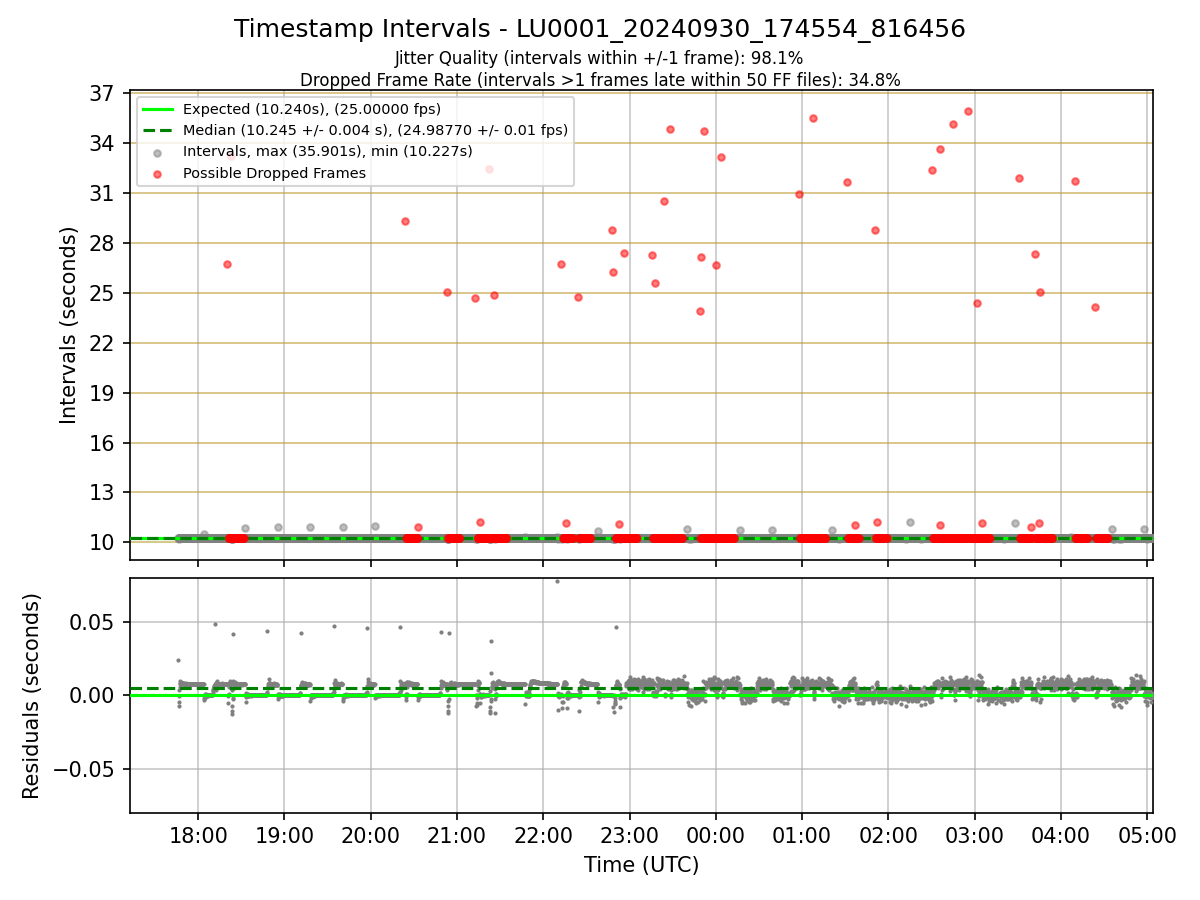The width and height of the screenshot is (1200, 900).
Task: Click the gray dot marker in the legend
Action: [158, 152]
